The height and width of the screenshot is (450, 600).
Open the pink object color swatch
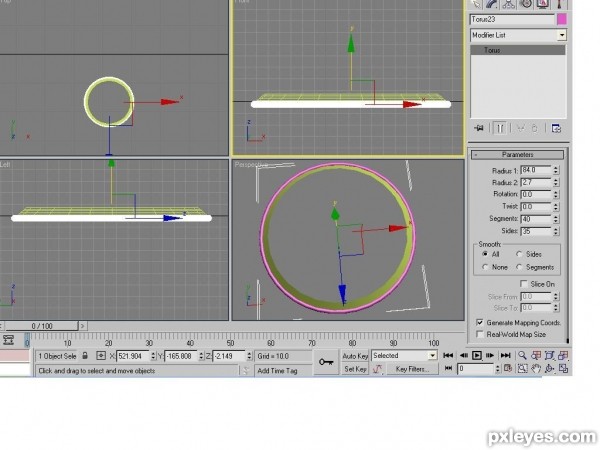(x=562, y=19)
